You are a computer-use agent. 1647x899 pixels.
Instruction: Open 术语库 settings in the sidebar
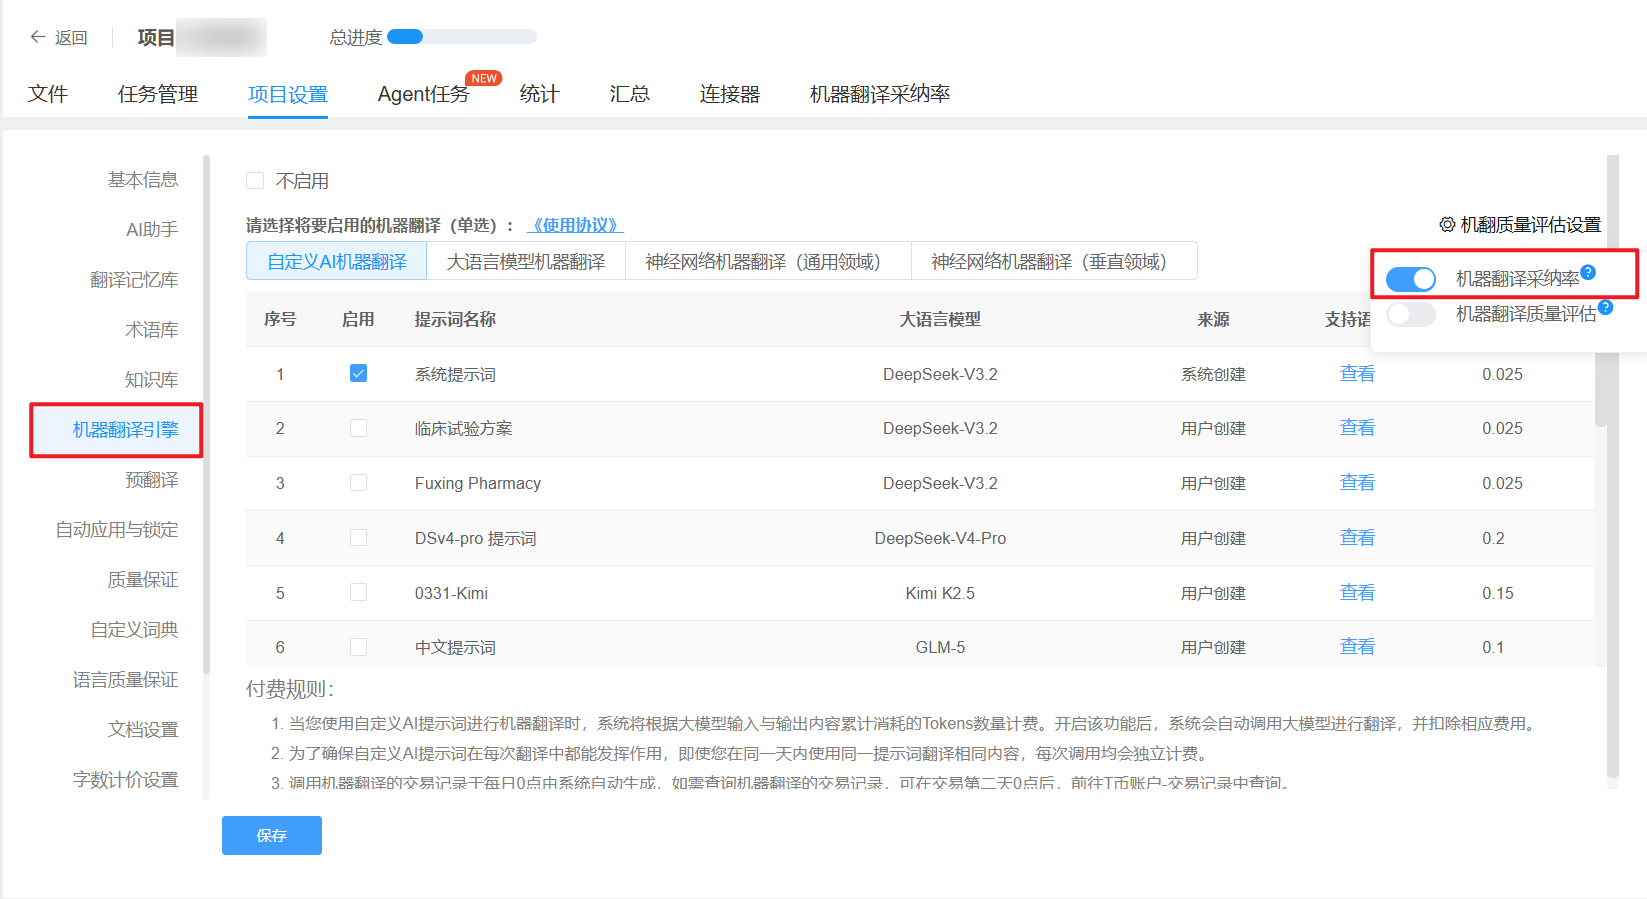pos(152,330)
